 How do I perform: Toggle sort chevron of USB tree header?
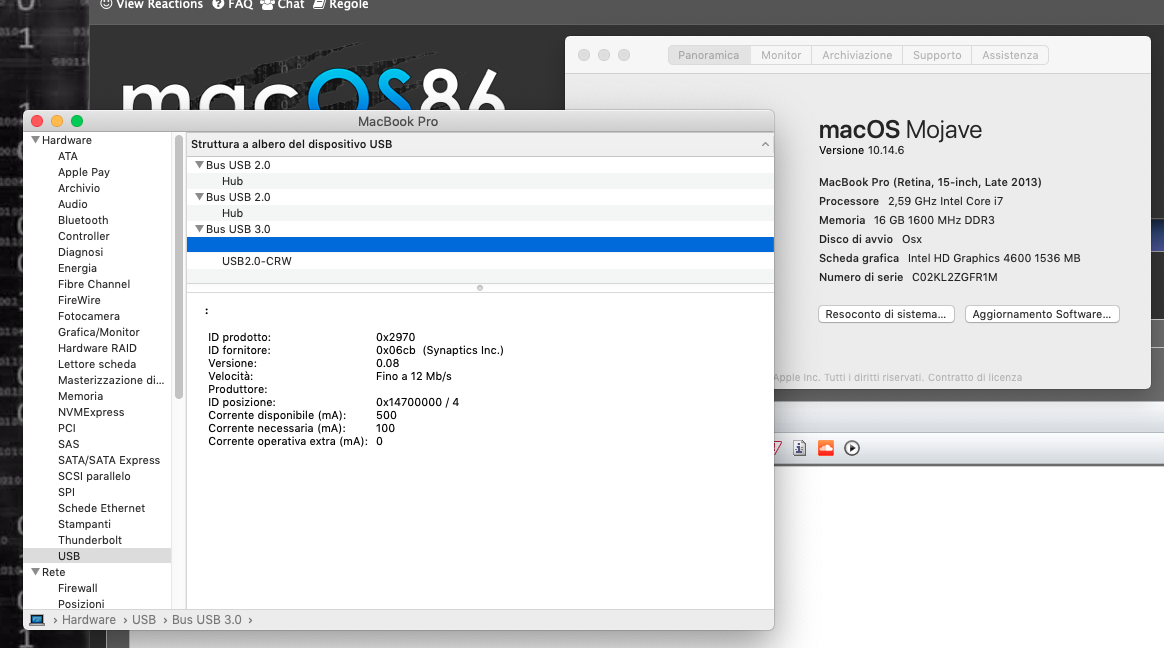click(x=765, y=144)
